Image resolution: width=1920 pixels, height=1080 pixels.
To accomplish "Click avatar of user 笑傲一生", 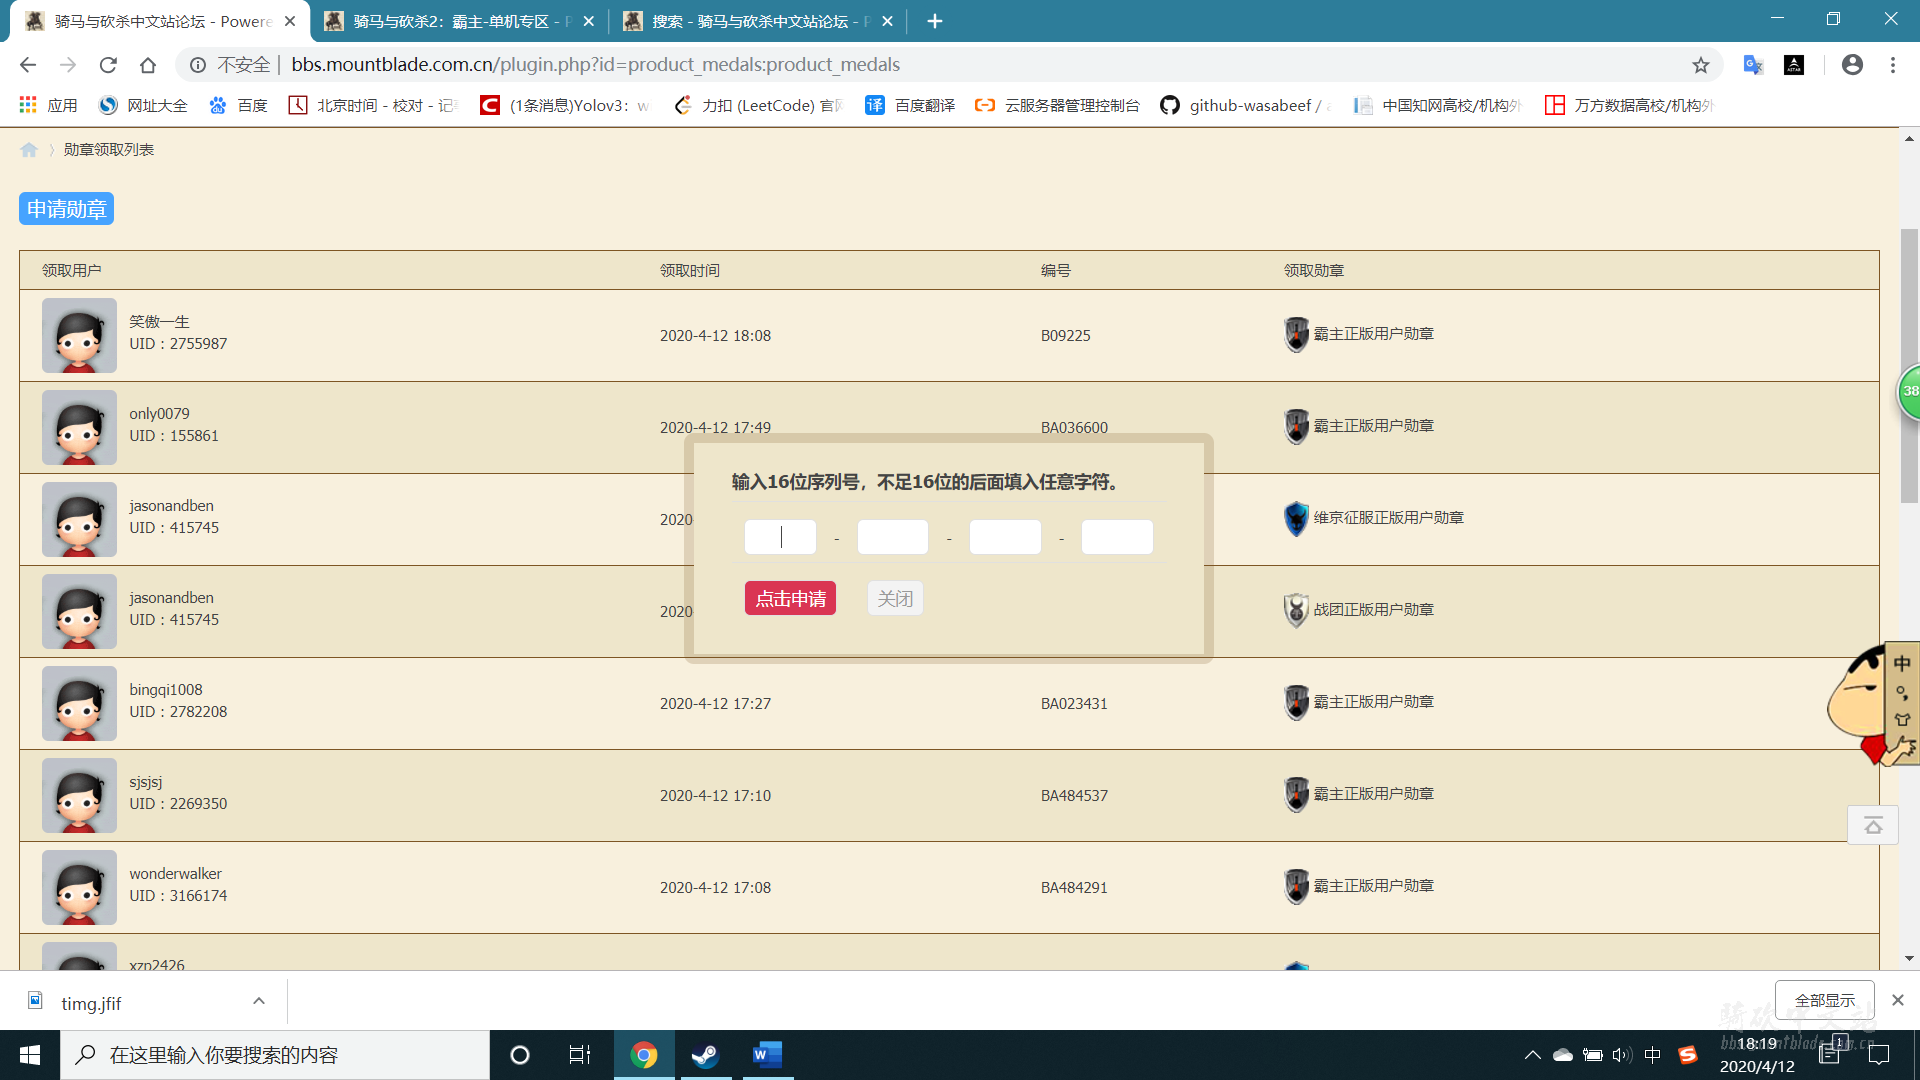I will tap(79, 336).
